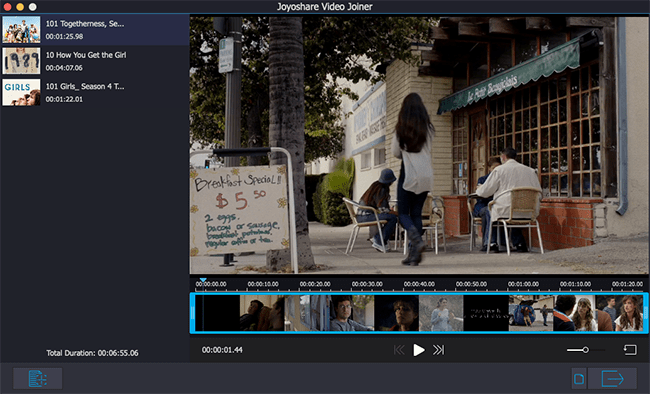The image size is (650, 394).
Task: Click the 00:01:00.00 timeline mark
Action: click(523, 284)
